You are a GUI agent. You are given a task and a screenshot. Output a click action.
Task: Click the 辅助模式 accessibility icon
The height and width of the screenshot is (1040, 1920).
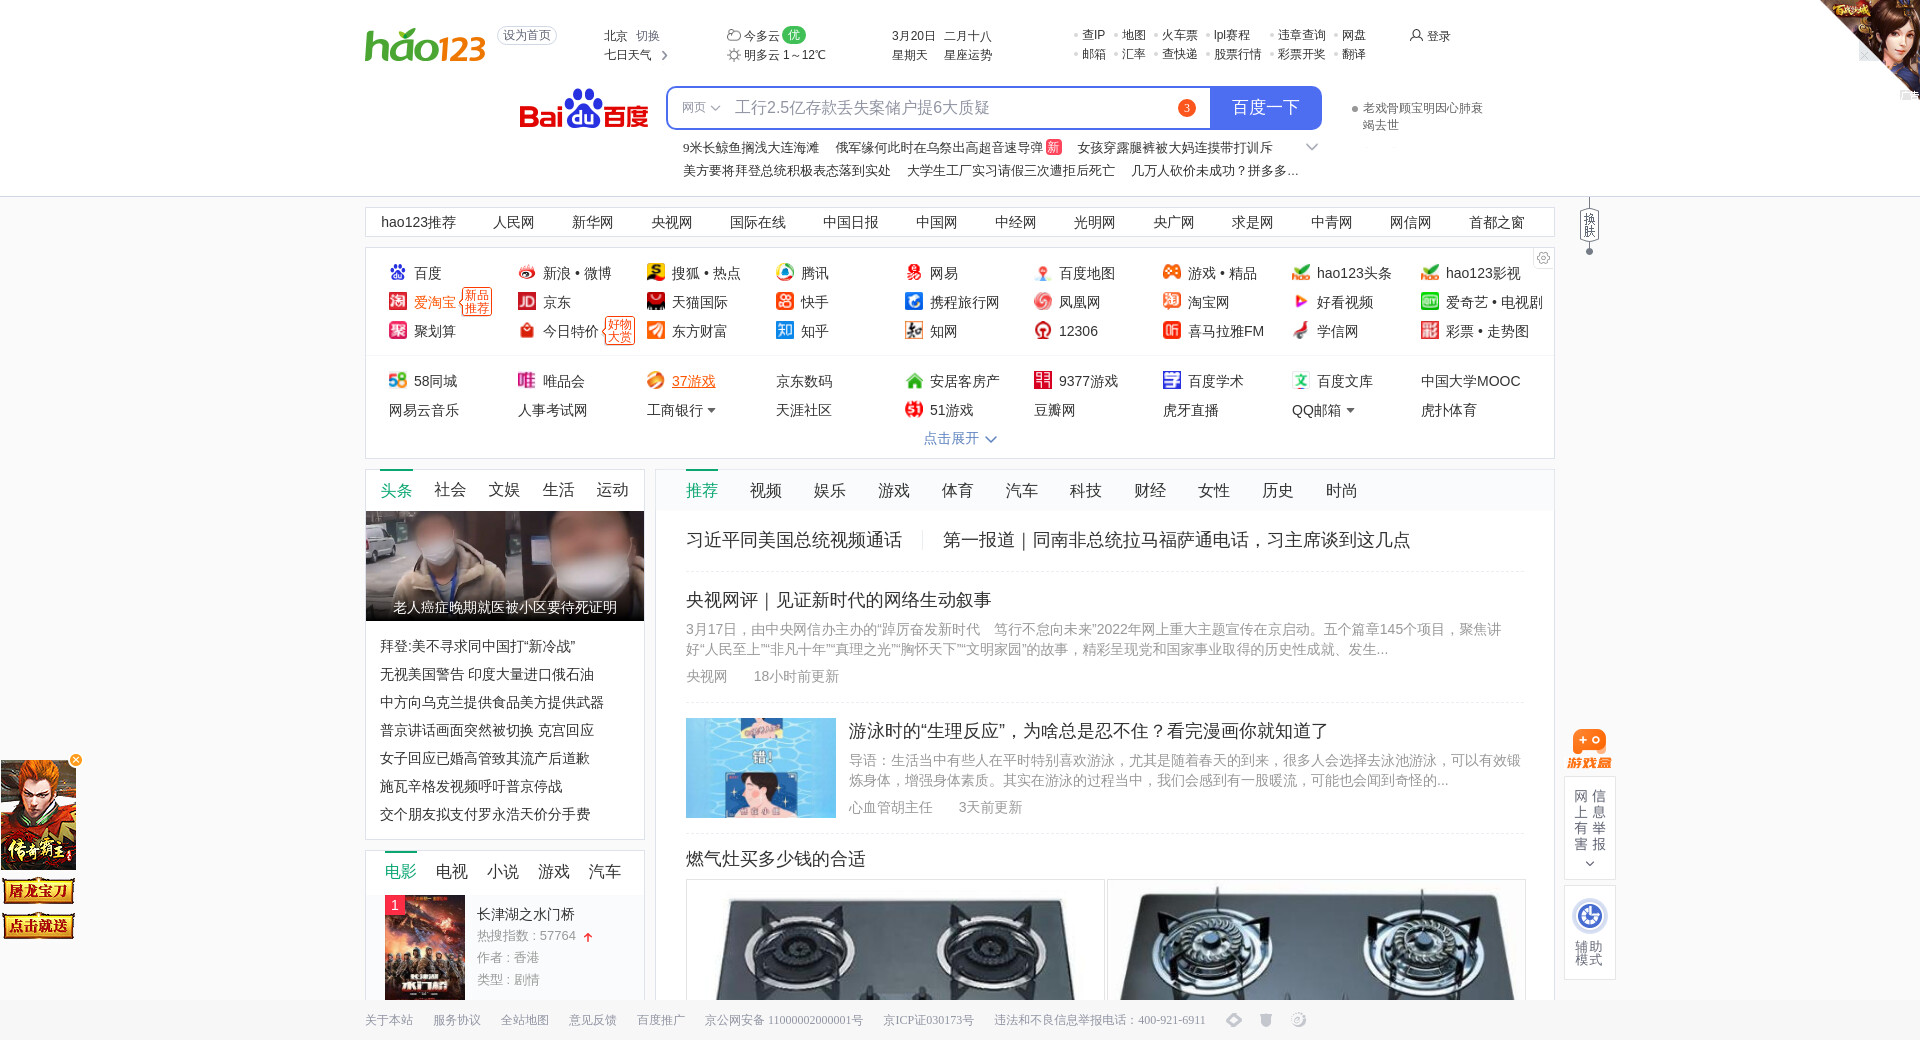coord(1589,916)
